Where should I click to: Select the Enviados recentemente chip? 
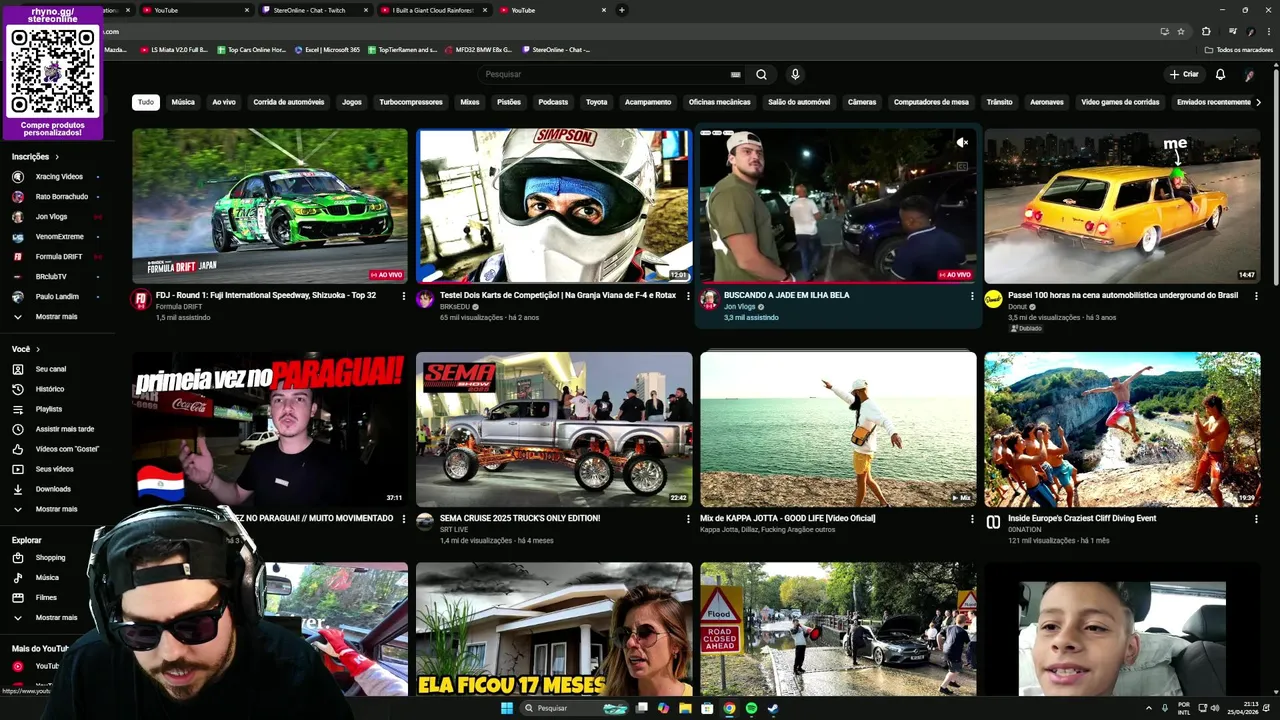point(1213,102)
